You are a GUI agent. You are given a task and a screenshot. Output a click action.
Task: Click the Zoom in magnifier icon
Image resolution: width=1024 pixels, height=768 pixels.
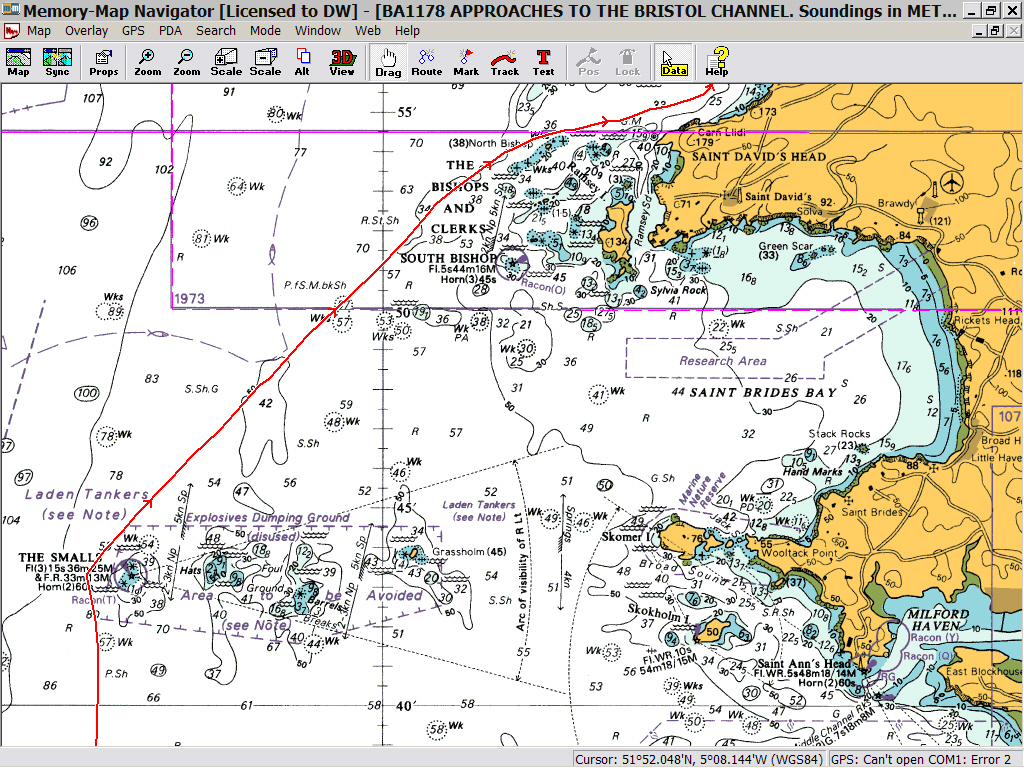(x=148, y=63)
